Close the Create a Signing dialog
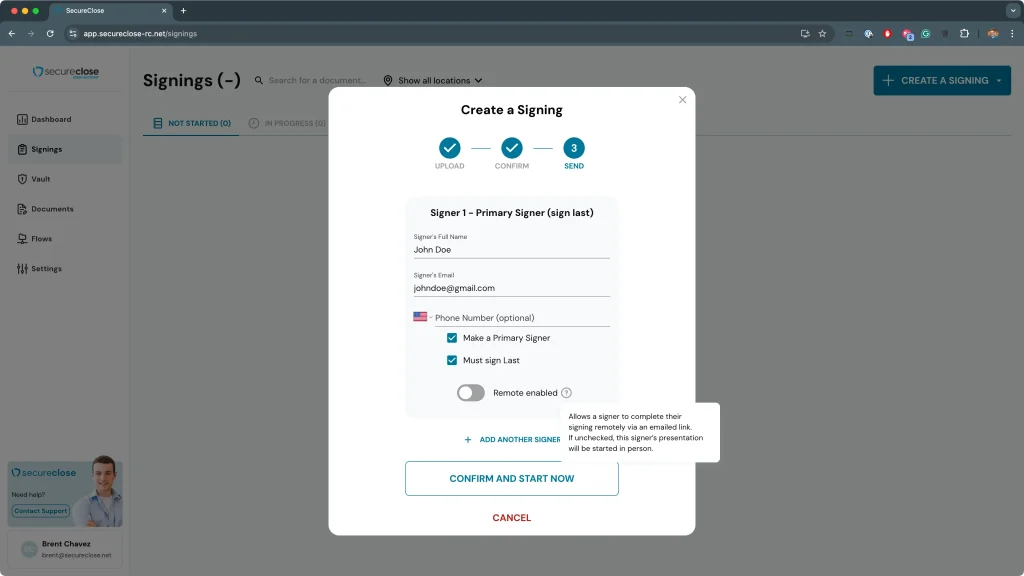This screenshot has width=1024, height=576. [683, 100]
